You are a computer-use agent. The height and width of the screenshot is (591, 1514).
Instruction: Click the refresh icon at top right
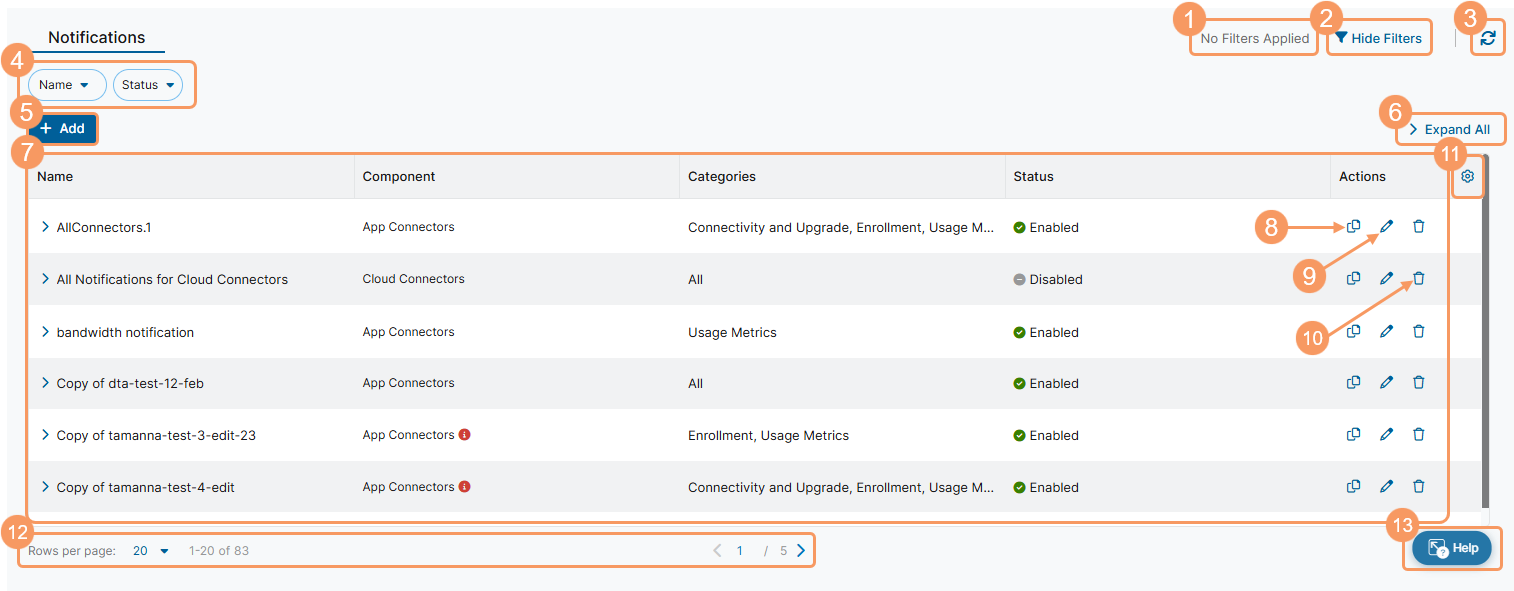tap(1488, 38)
